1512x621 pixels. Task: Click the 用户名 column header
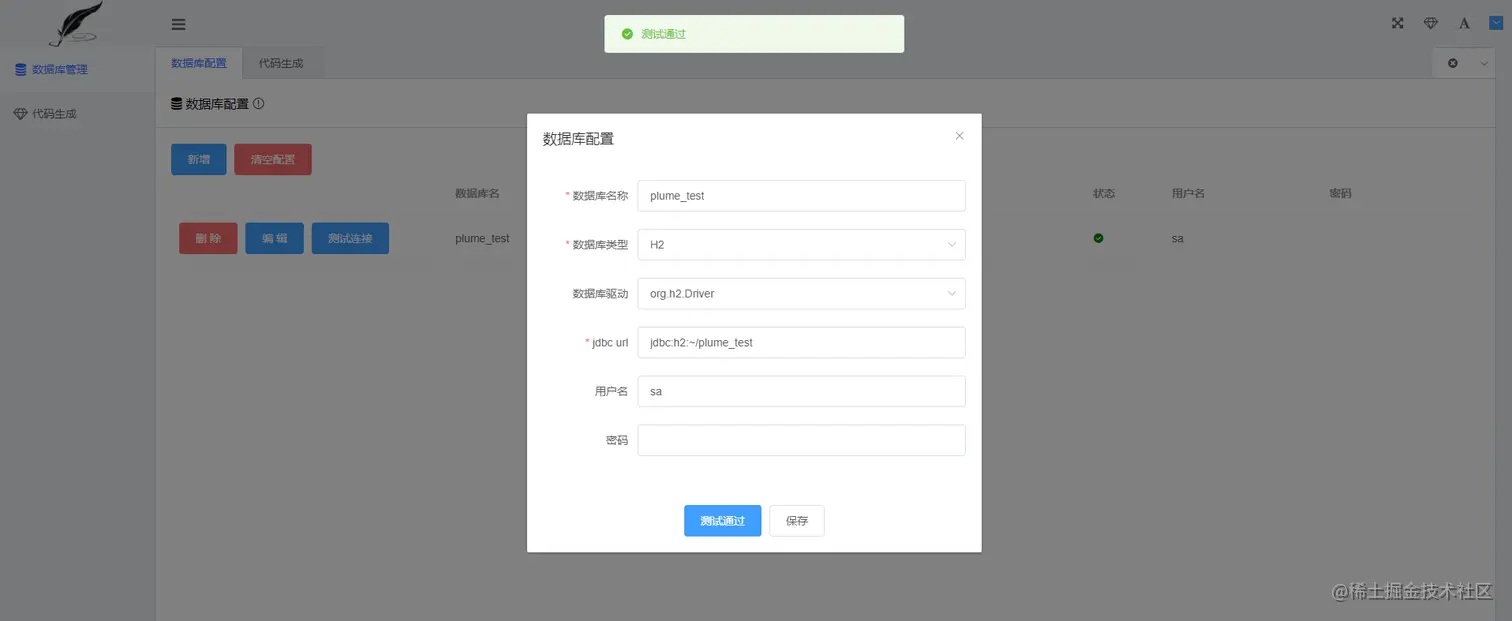(x=1188, y=193)
